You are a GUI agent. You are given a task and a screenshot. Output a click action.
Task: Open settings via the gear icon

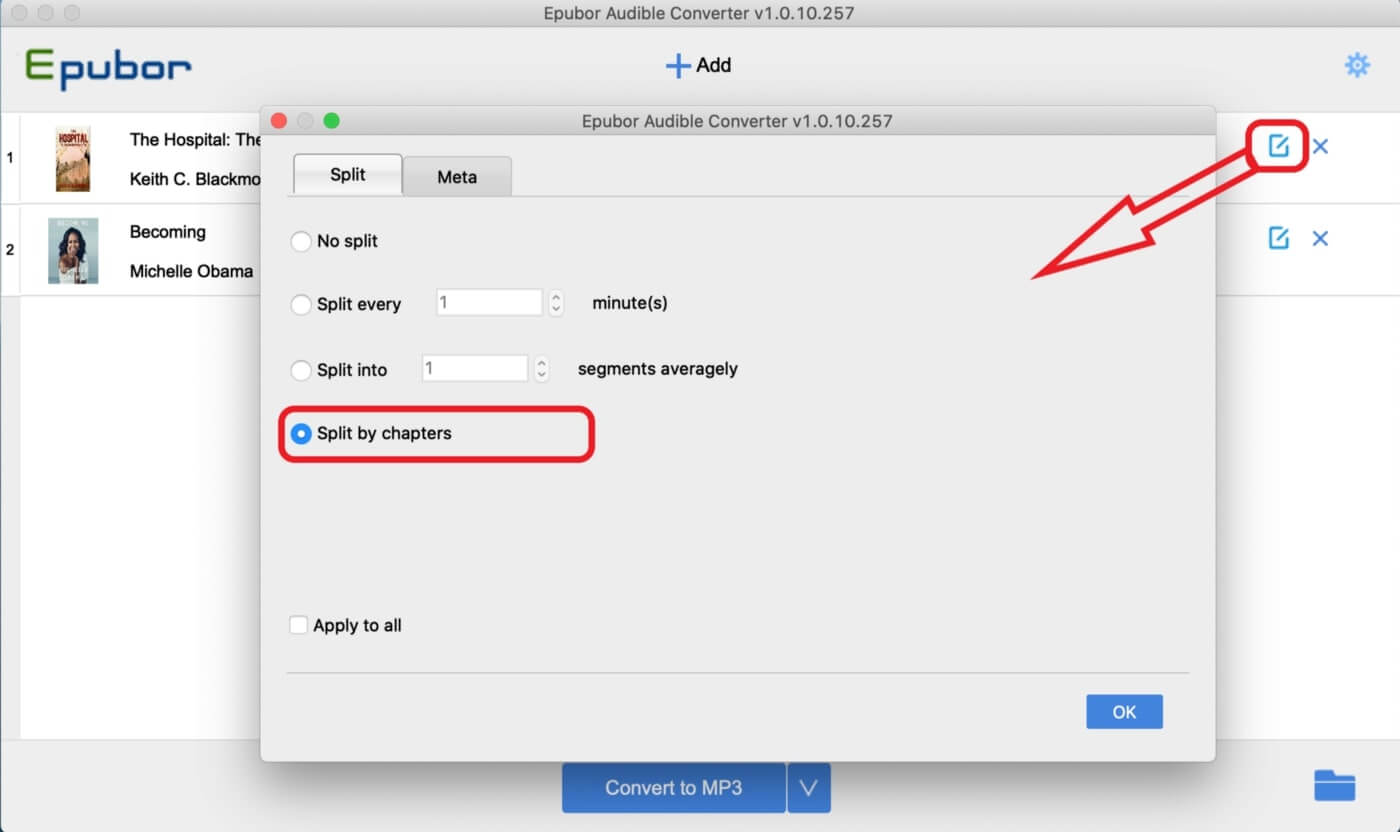[x=1357, y=66]
